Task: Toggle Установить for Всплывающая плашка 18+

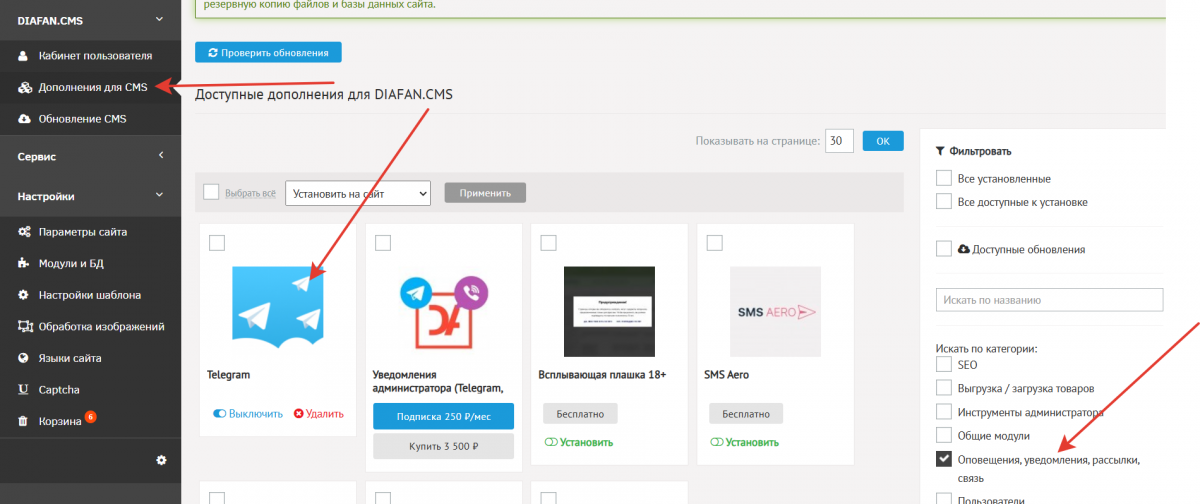Action: 578,442
